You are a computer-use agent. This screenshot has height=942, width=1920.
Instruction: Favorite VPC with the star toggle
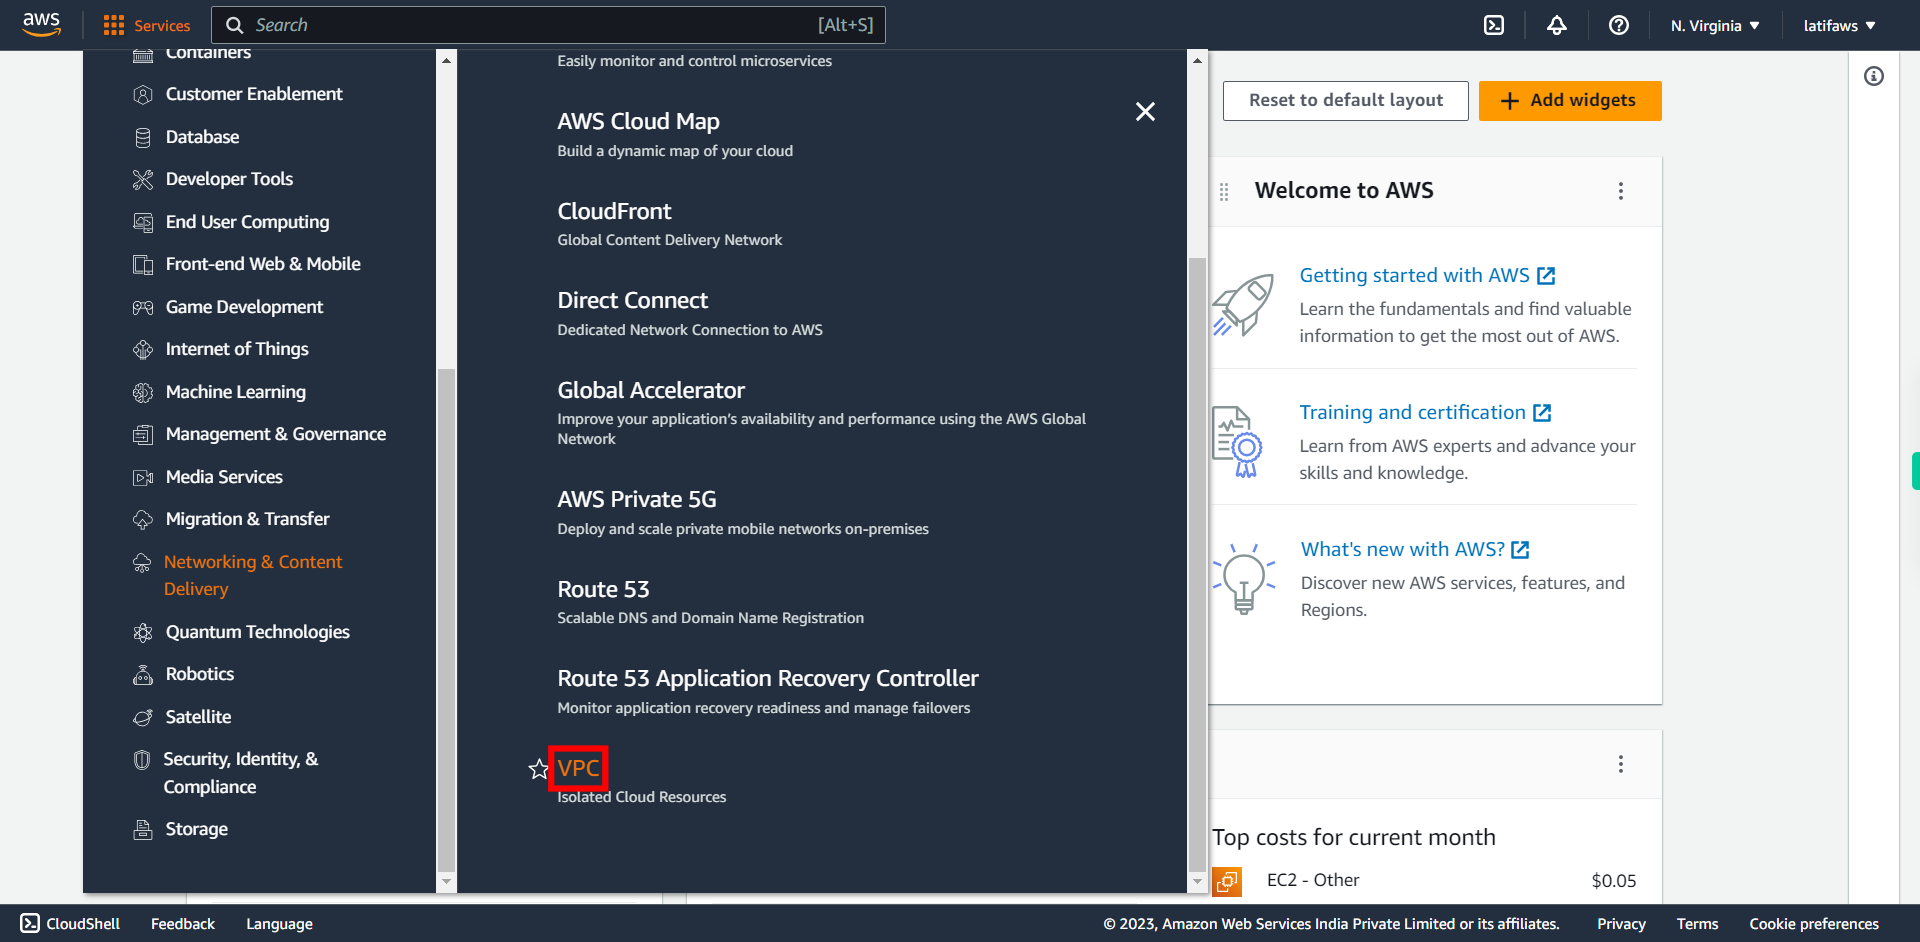[539, 768]
